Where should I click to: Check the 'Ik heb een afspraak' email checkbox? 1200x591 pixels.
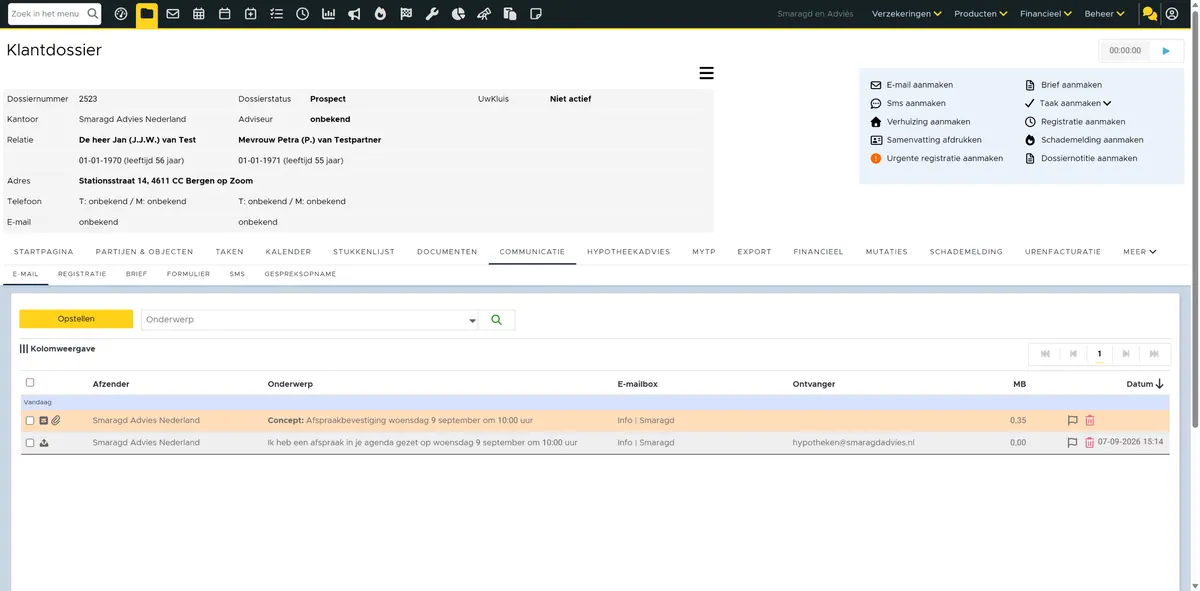pos(30,443)
